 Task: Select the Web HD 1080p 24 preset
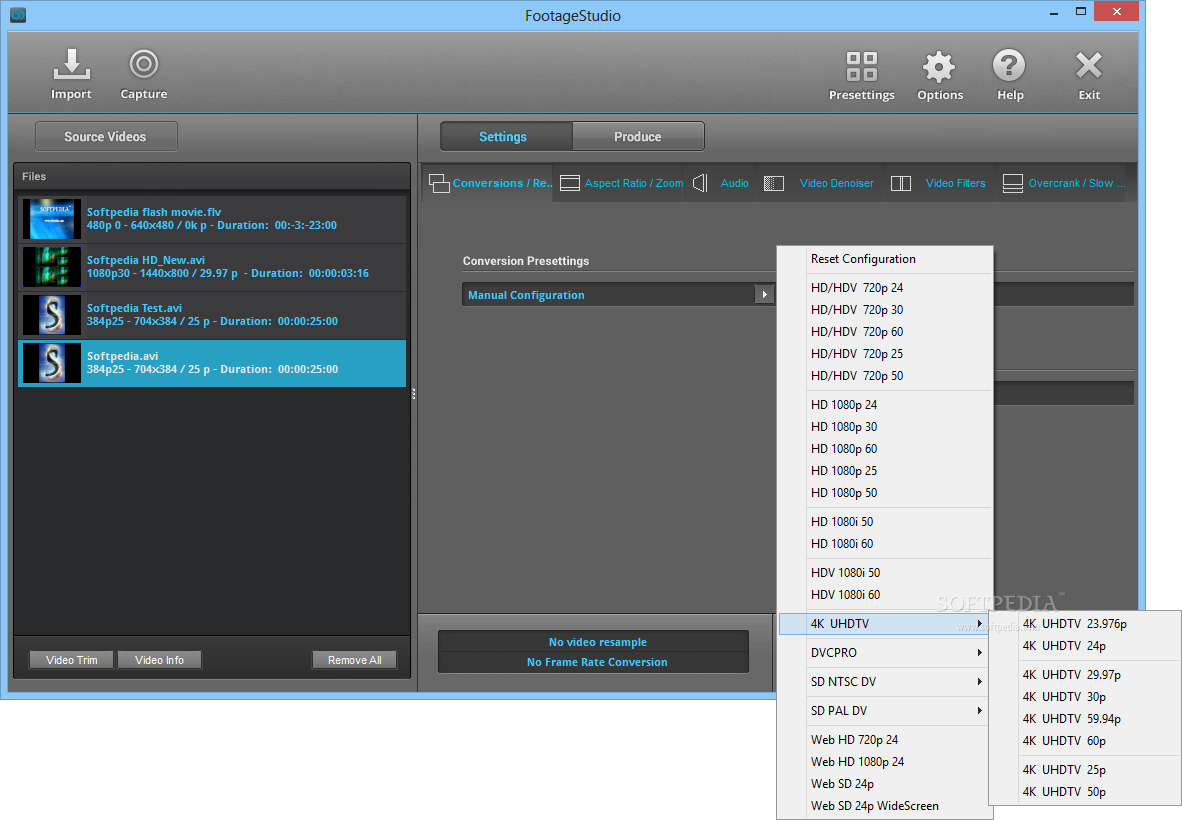tap(884, 762)
